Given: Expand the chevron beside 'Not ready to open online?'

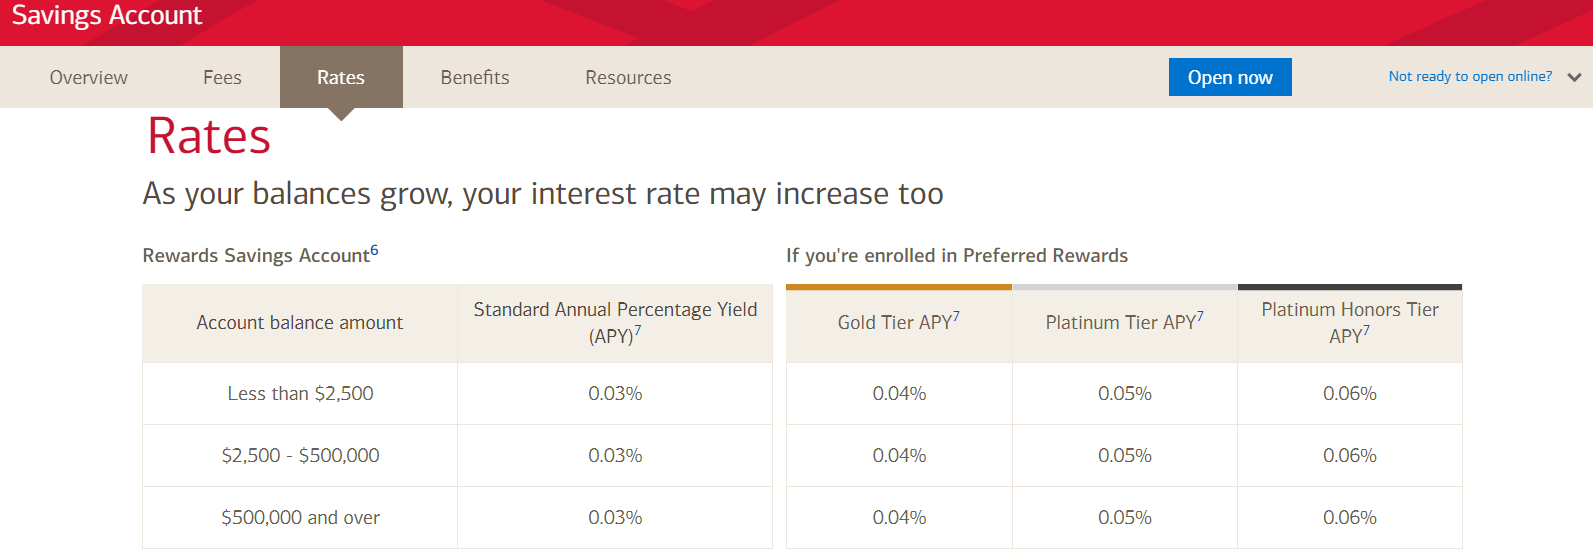Looking at the screenshot, I should pos(1574,77).
